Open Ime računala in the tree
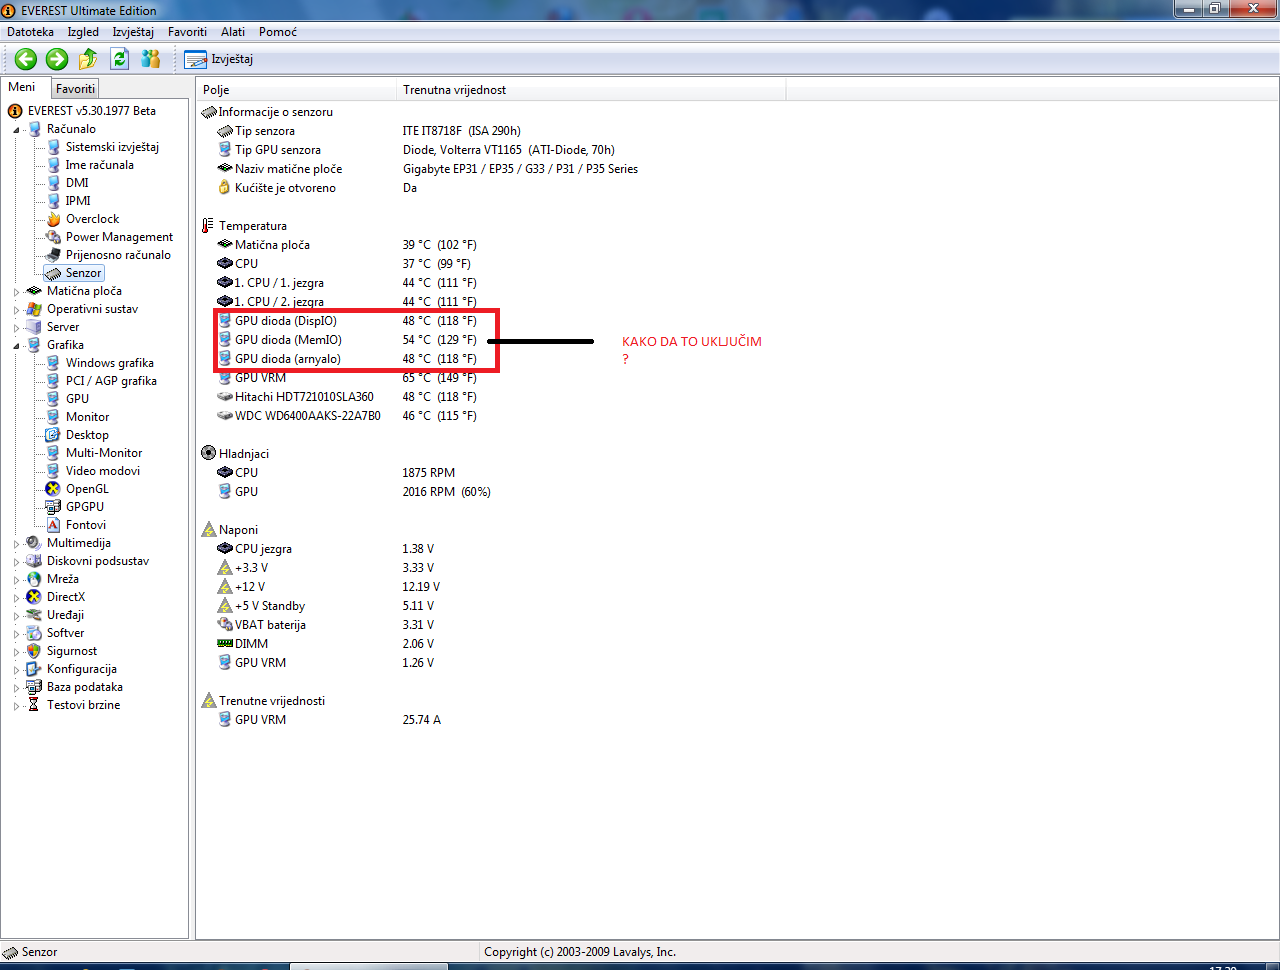The width and height of the screenshot is (1280, 970). 99,165
